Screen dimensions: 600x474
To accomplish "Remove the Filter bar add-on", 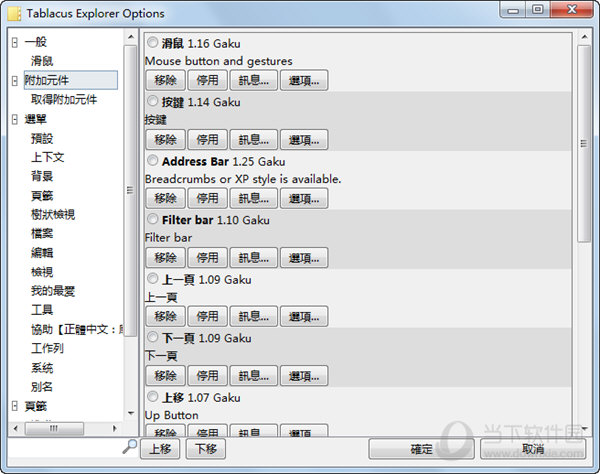I will click(x=165, y=257).
